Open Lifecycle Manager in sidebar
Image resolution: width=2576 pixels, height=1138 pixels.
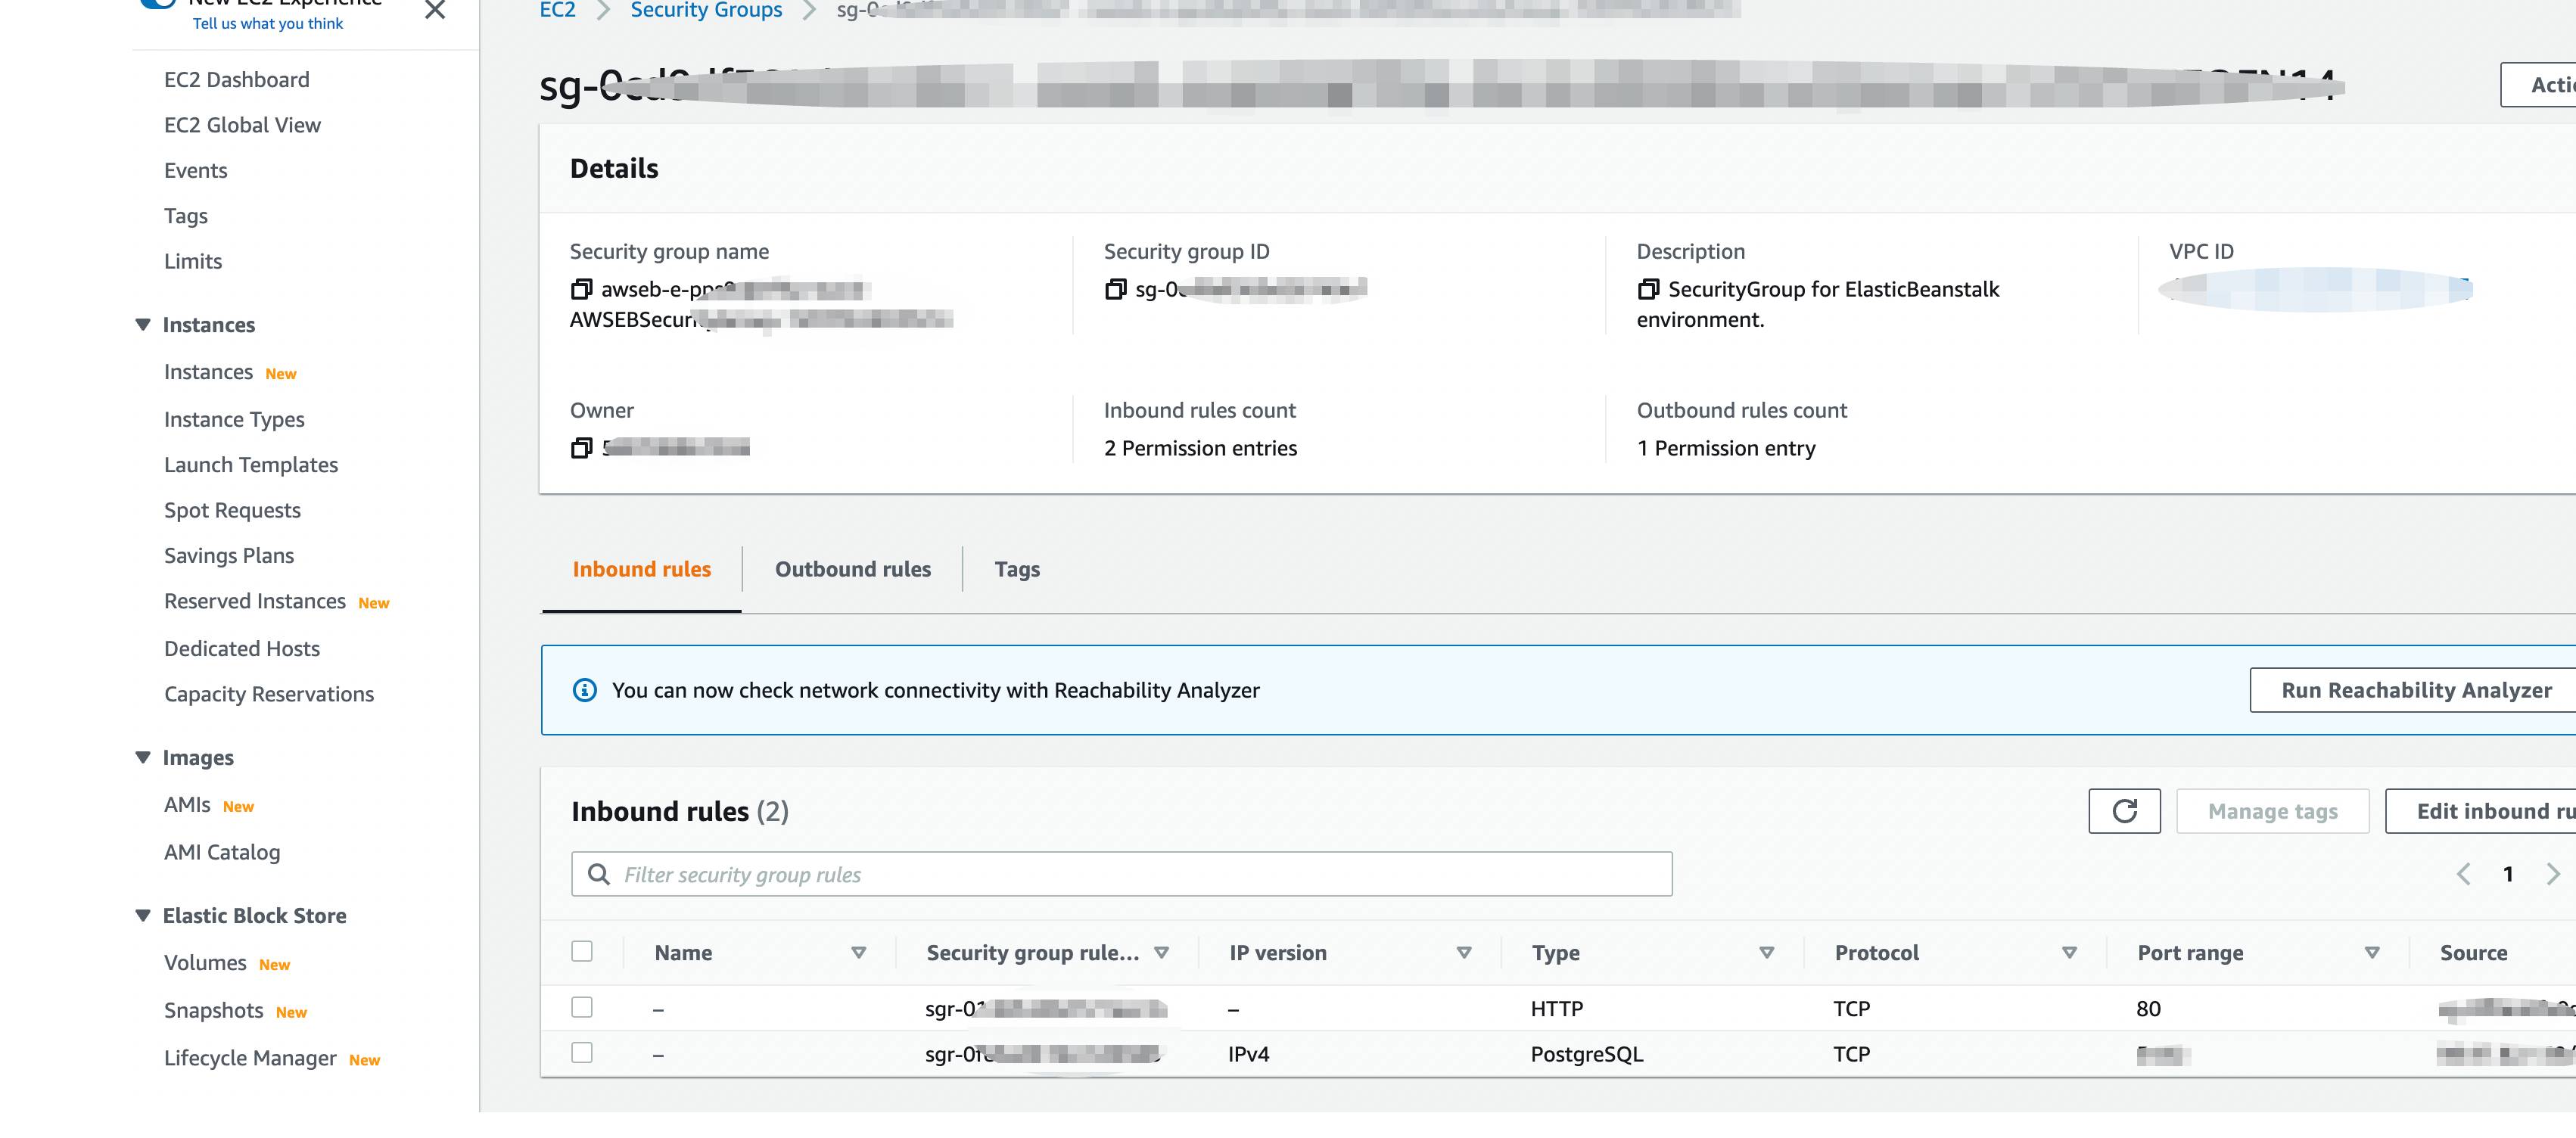pyautogui.click(x=250, y=1058)
